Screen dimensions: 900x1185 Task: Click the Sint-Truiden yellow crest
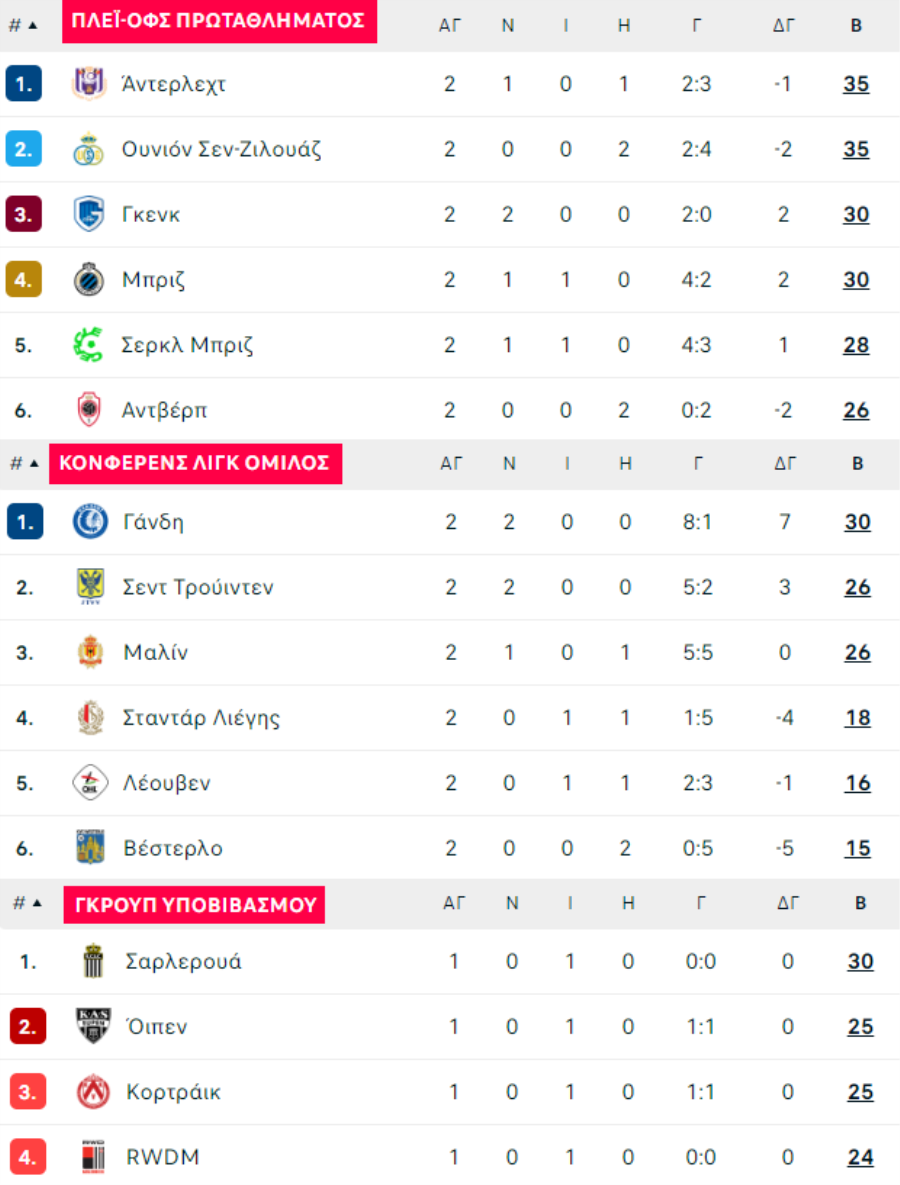91,586
